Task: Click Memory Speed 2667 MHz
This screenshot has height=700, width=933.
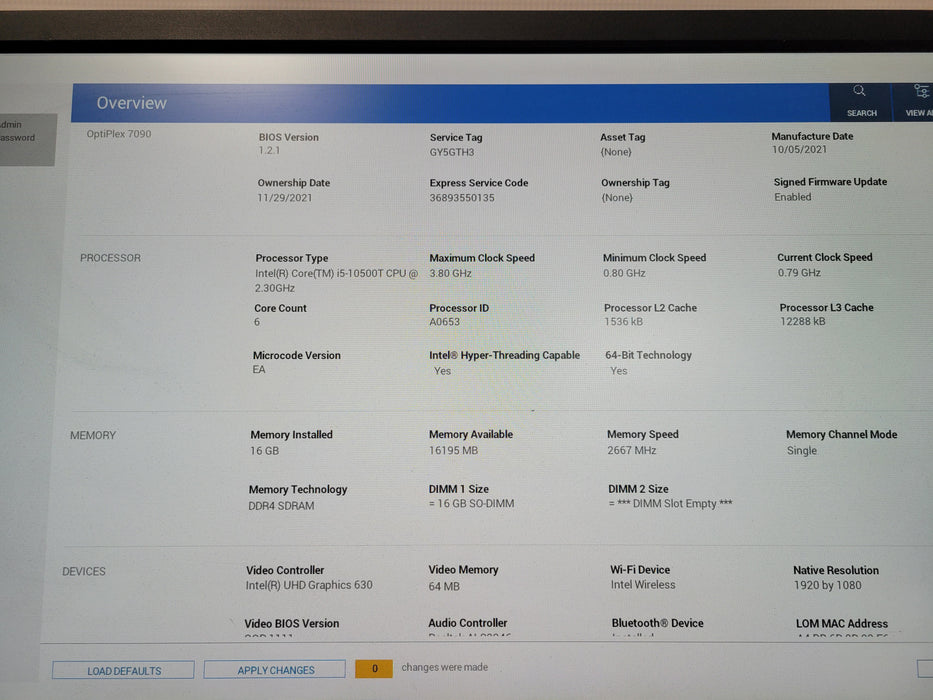Action: [631, 451]
